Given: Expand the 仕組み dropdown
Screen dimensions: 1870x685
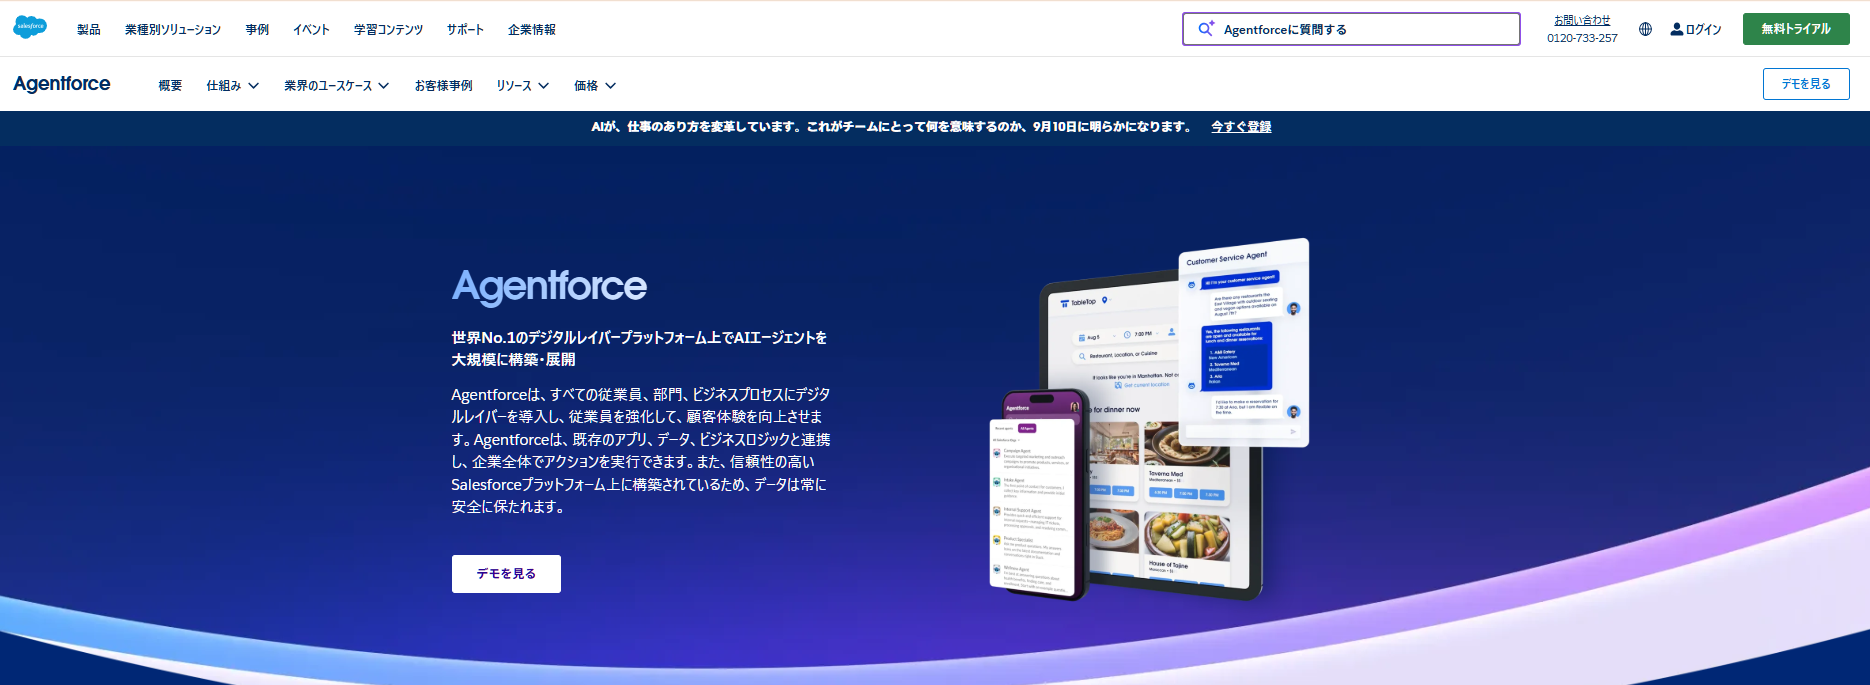Looking at the screenshot, I should [x=232, y=86].
